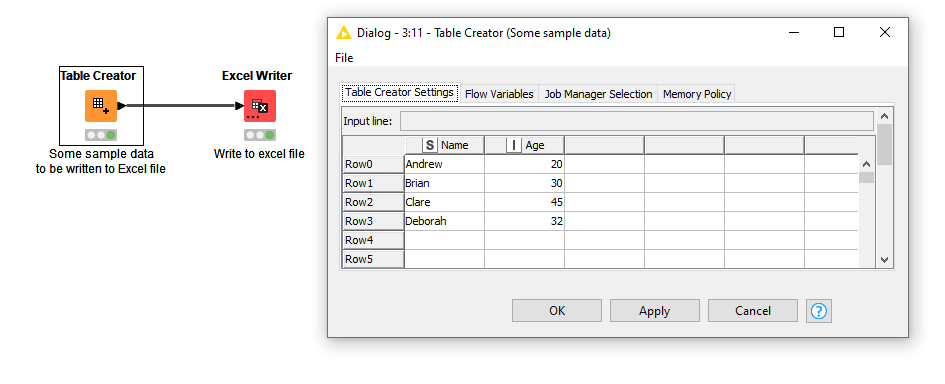Click the Apply button
Image resolution: width=945 pixels, height=384 pixels.
click(x=655, y=311)
